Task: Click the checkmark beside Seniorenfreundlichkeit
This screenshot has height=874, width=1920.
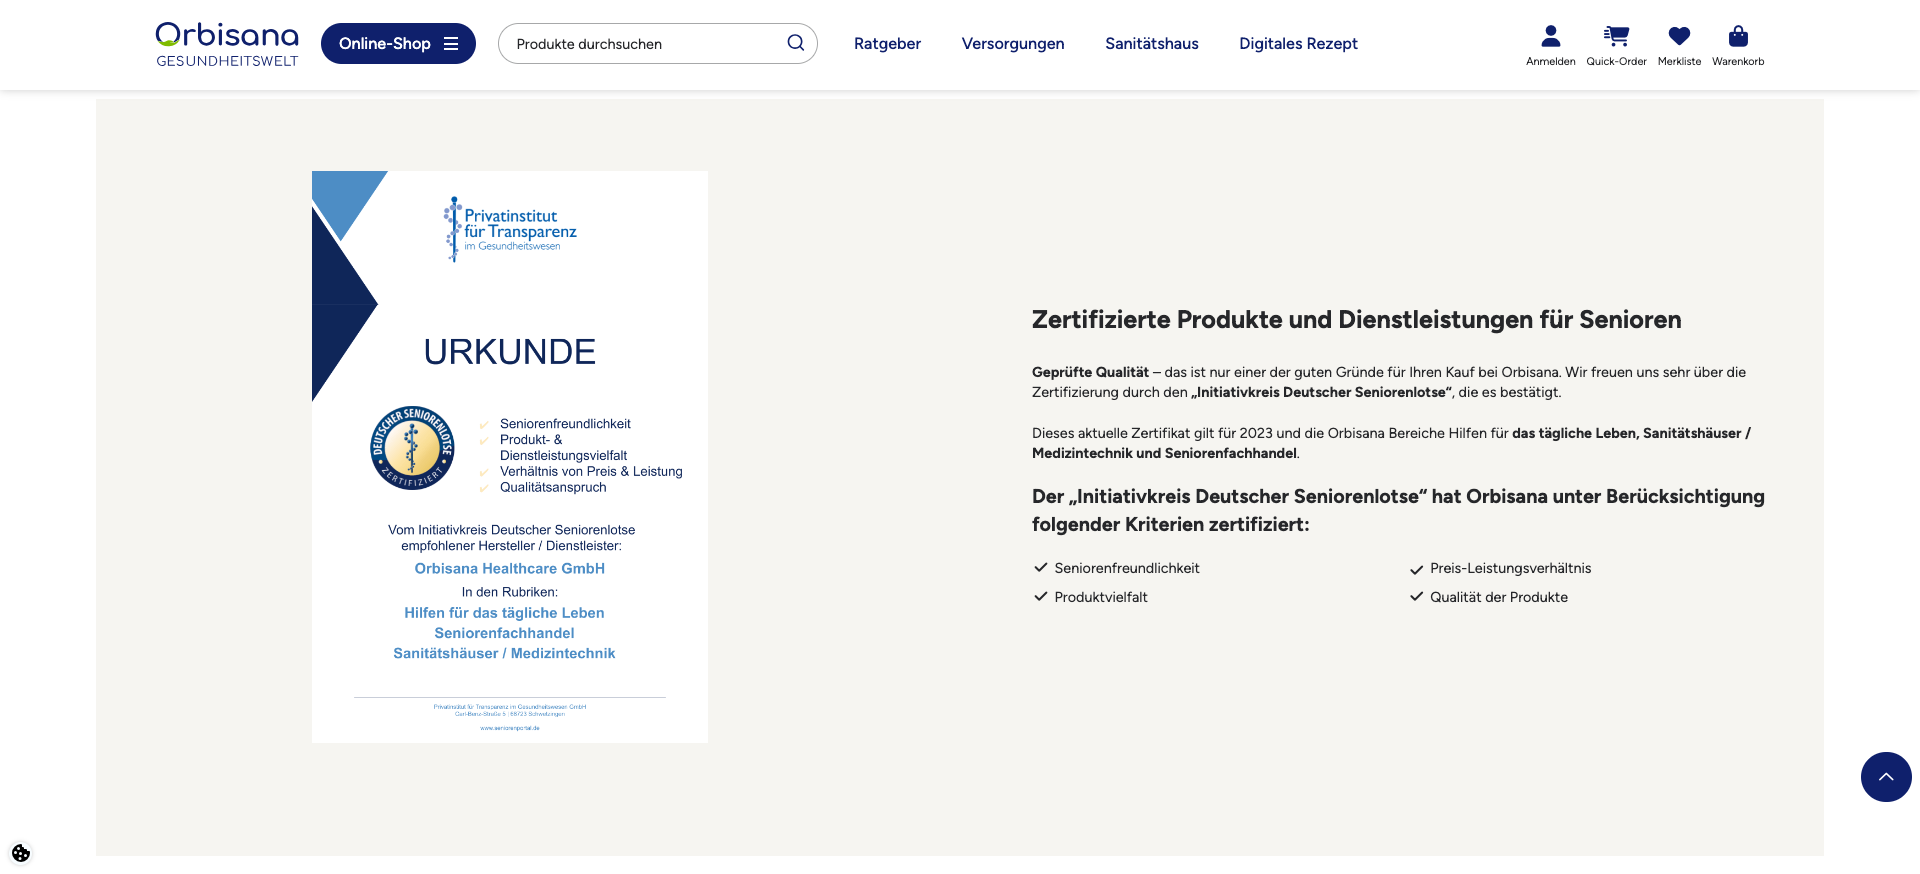Action: (x=1040, y=568)
